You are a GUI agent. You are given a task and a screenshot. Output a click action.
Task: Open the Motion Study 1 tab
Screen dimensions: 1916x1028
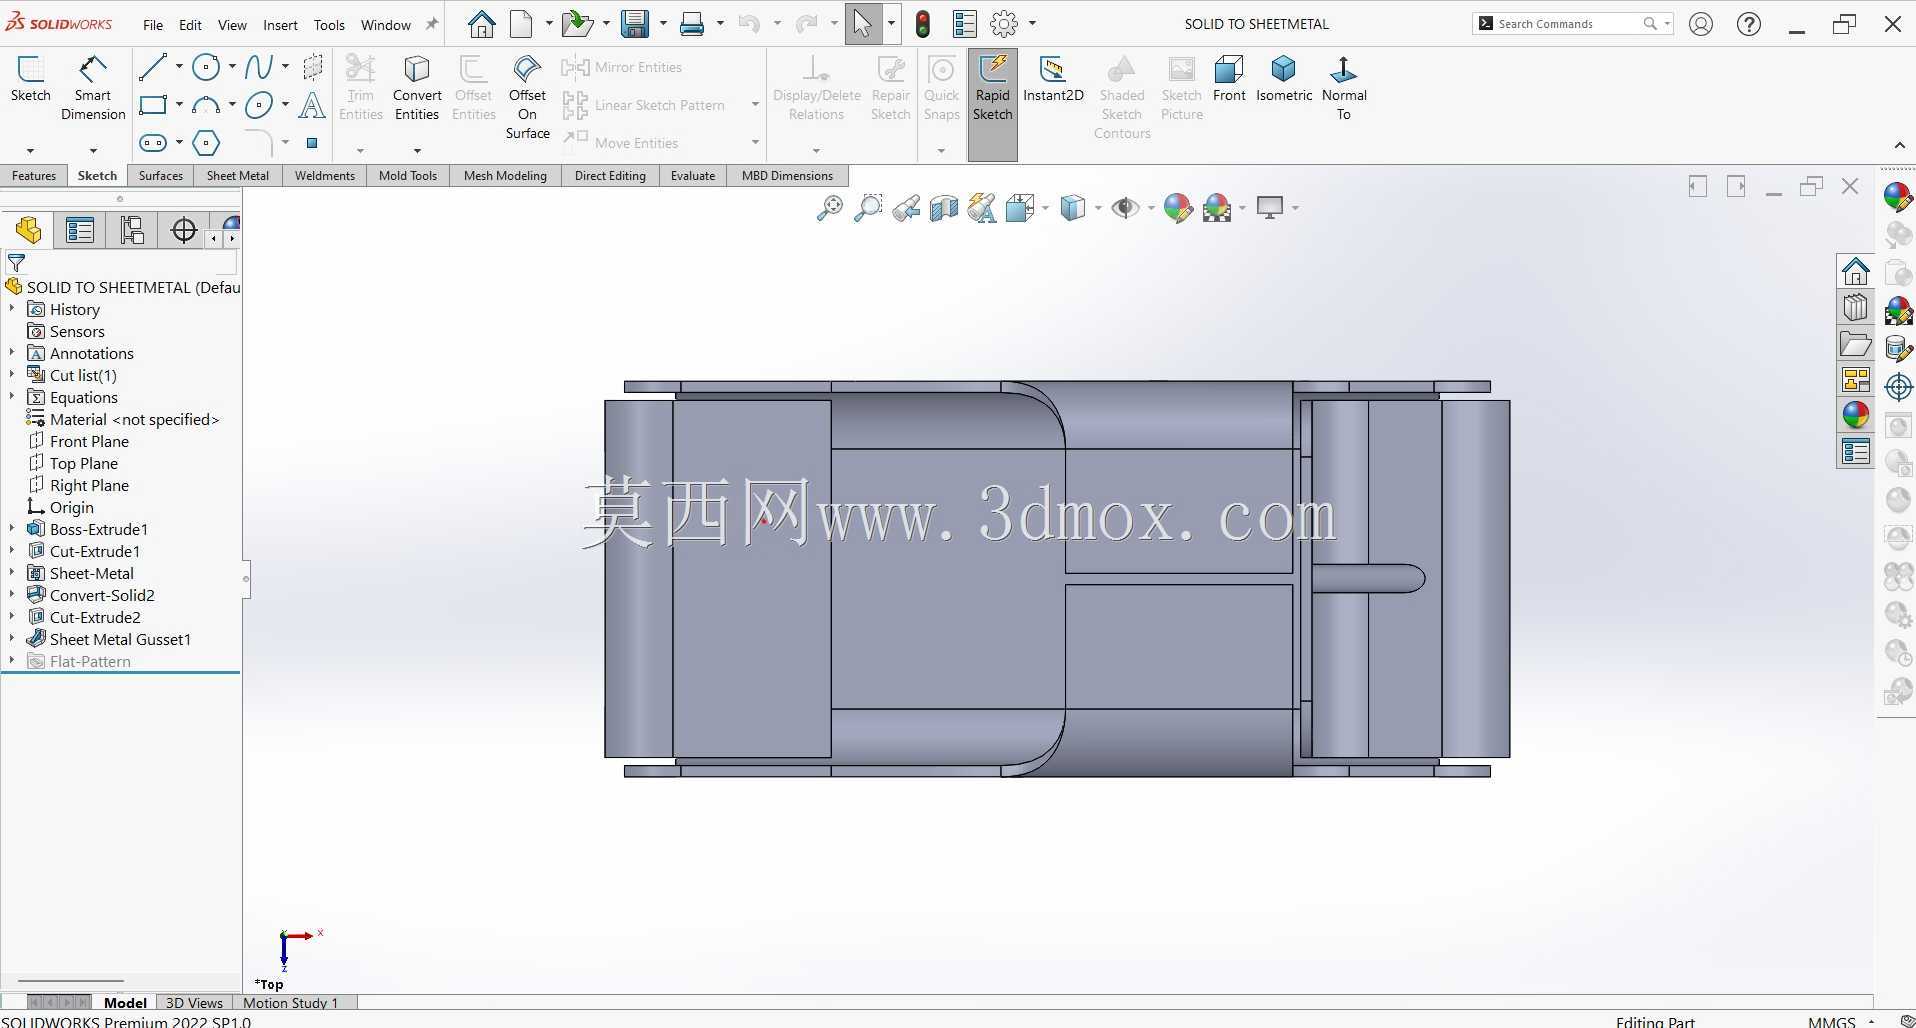[291, 1003]
